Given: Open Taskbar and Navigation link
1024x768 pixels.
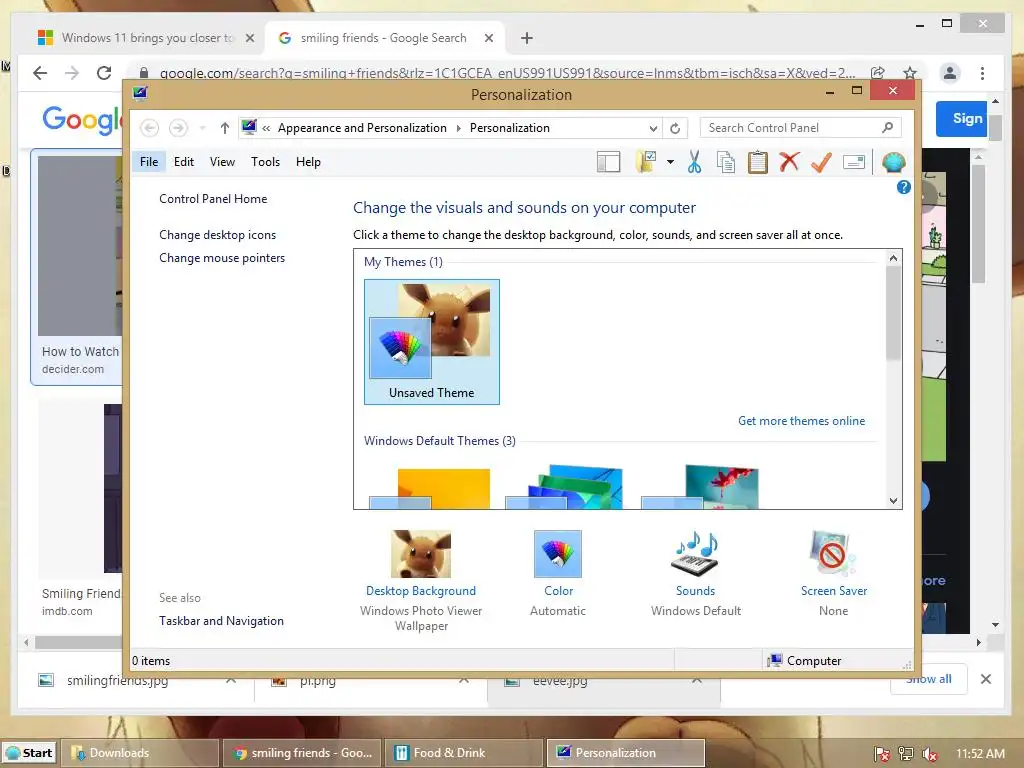Looking at the screenshot, I should 221,620.
